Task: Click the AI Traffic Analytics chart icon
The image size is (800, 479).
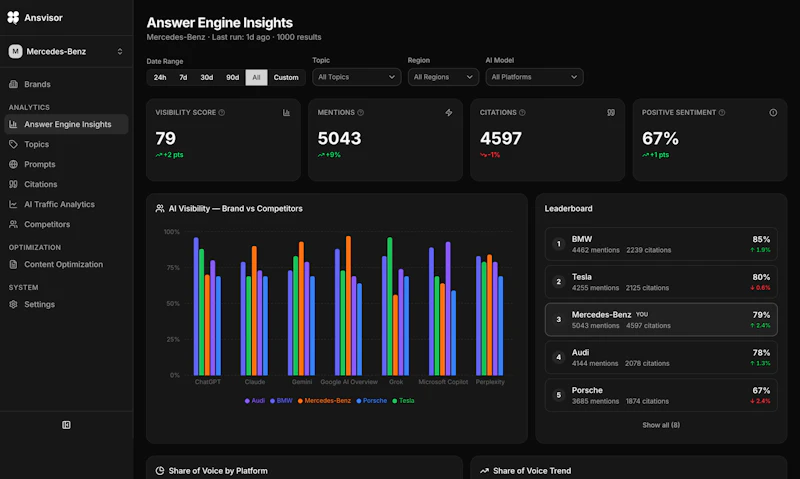Action: point(13,204)
